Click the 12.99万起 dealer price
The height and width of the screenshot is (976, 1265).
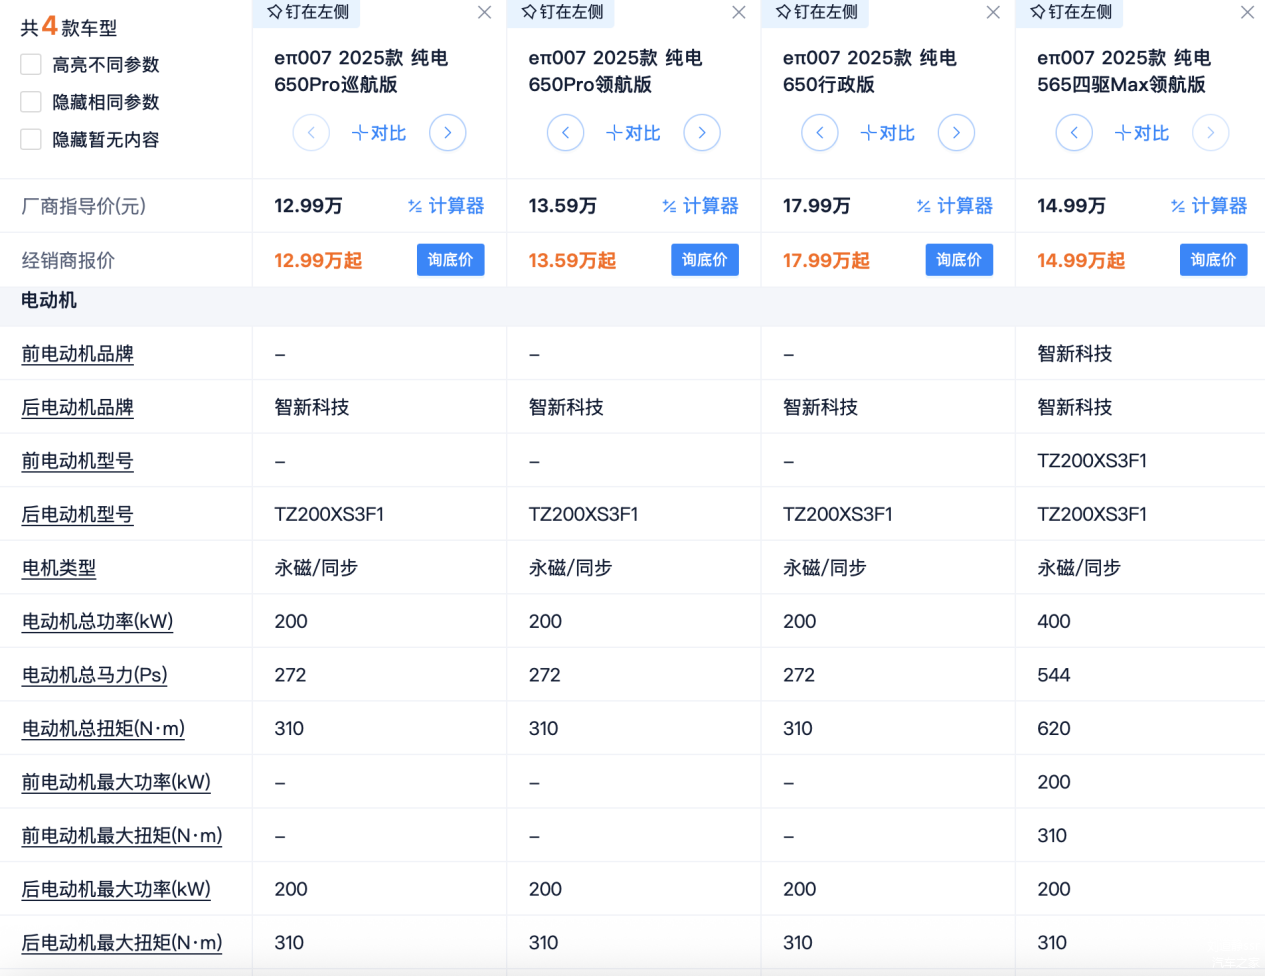(318, 261)
